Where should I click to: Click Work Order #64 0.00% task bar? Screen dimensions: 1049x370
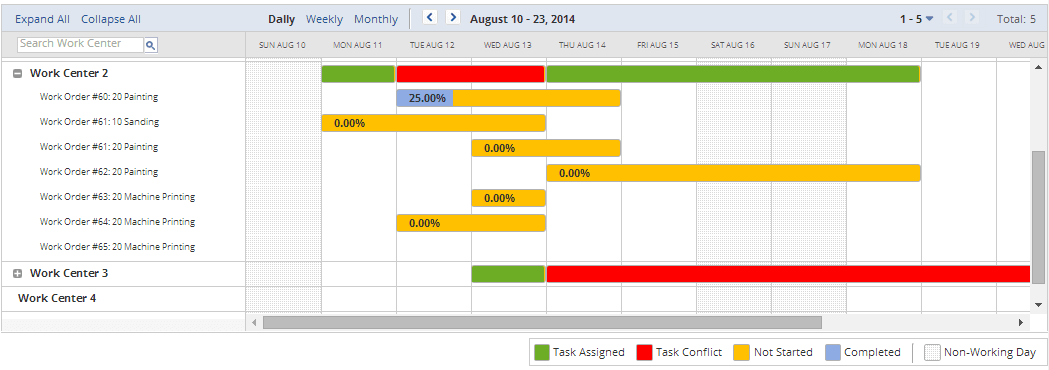click(471, 223)
